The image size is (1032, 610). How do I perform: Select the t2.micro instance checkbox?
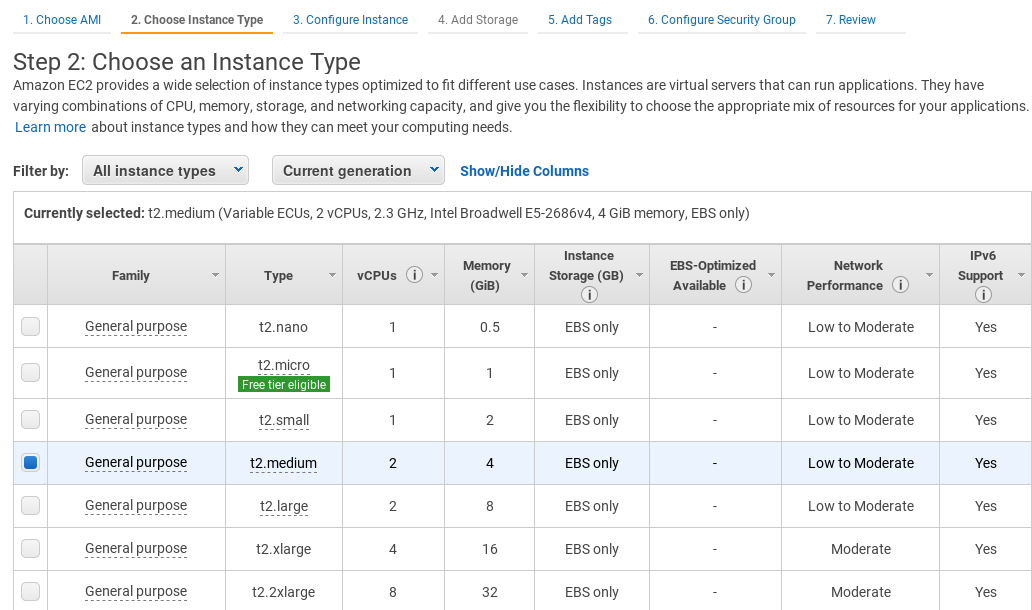[30, 372]
